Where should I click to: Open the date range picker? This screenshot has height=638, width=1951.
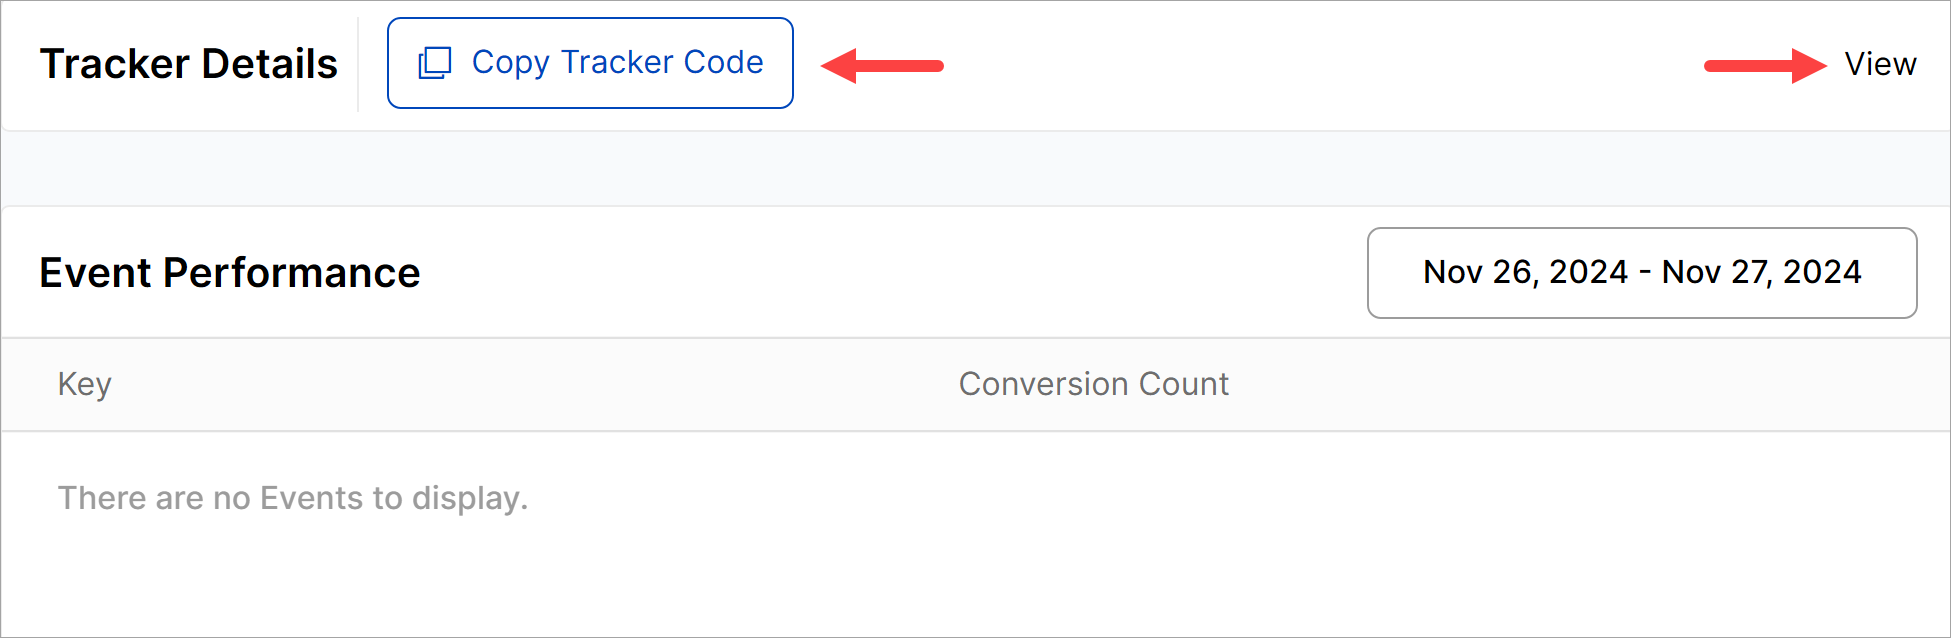pyautogui.click(x=1641, y=272)
